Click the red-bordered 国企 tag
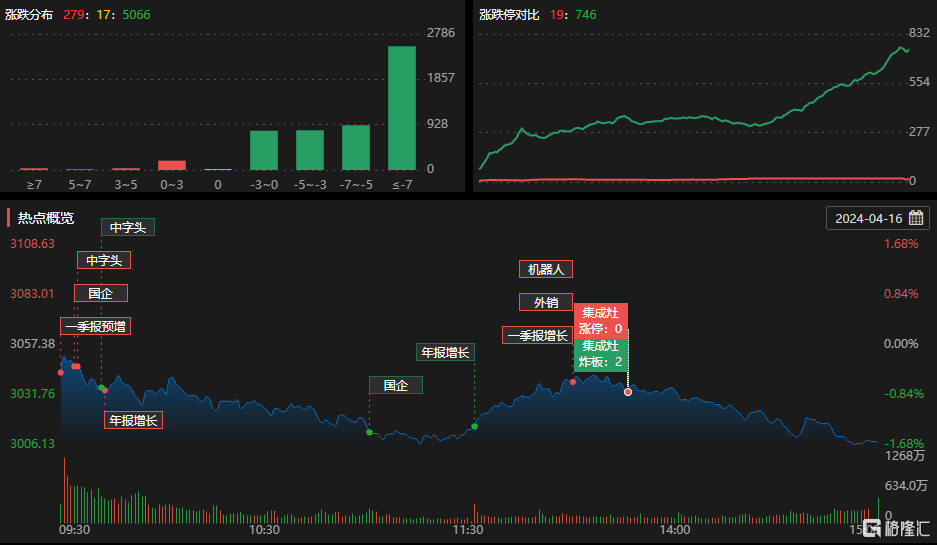937x545 pixels. pos(101,293)
